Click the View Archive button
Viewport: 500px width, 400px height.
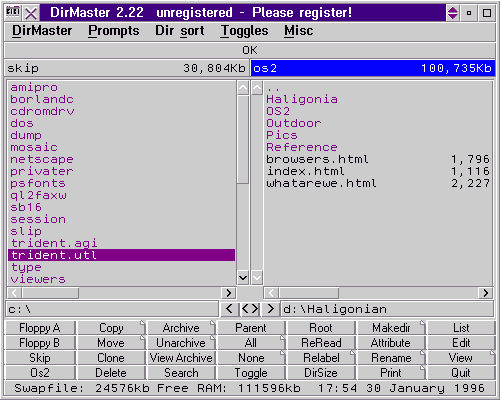181,358
